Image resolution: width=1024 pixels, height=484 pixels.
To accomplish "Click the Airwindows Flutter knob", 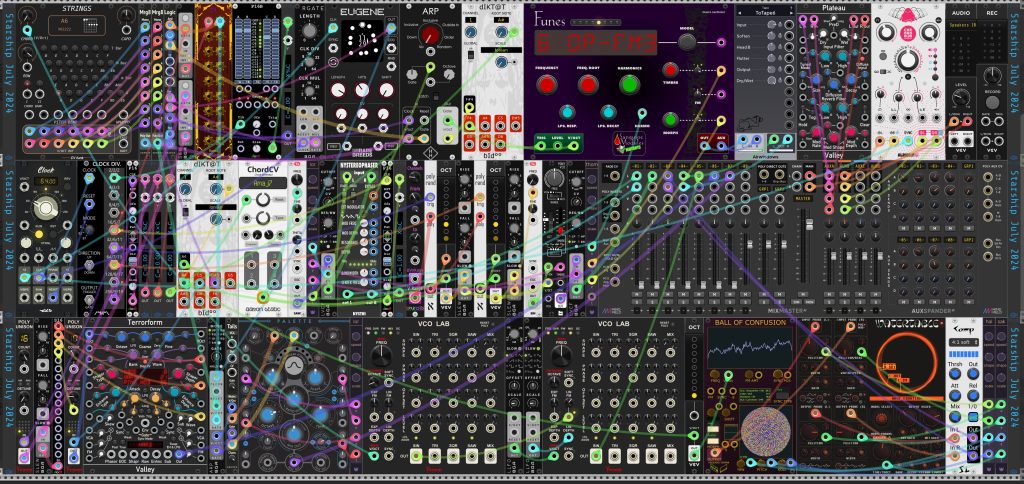I will point(773,57).
